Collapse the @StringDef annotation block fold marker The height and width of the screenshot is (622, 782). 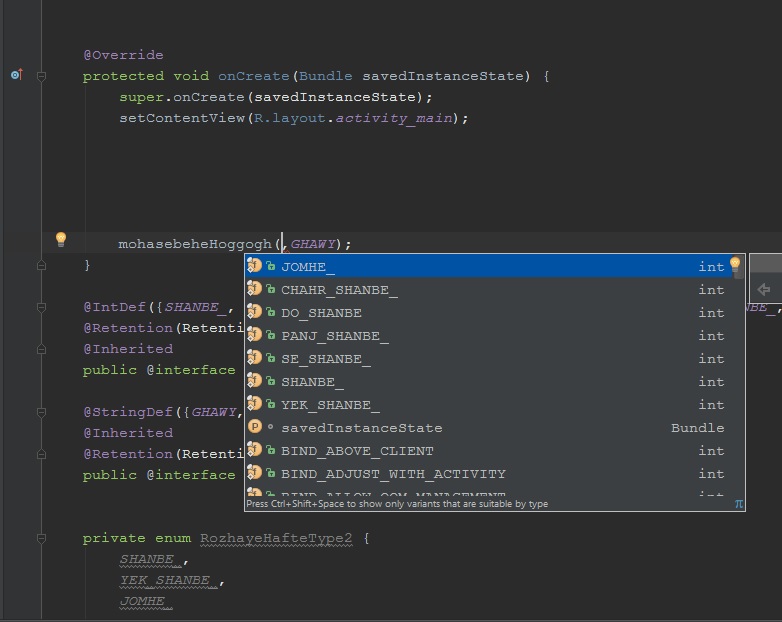(x=41, y=411)
